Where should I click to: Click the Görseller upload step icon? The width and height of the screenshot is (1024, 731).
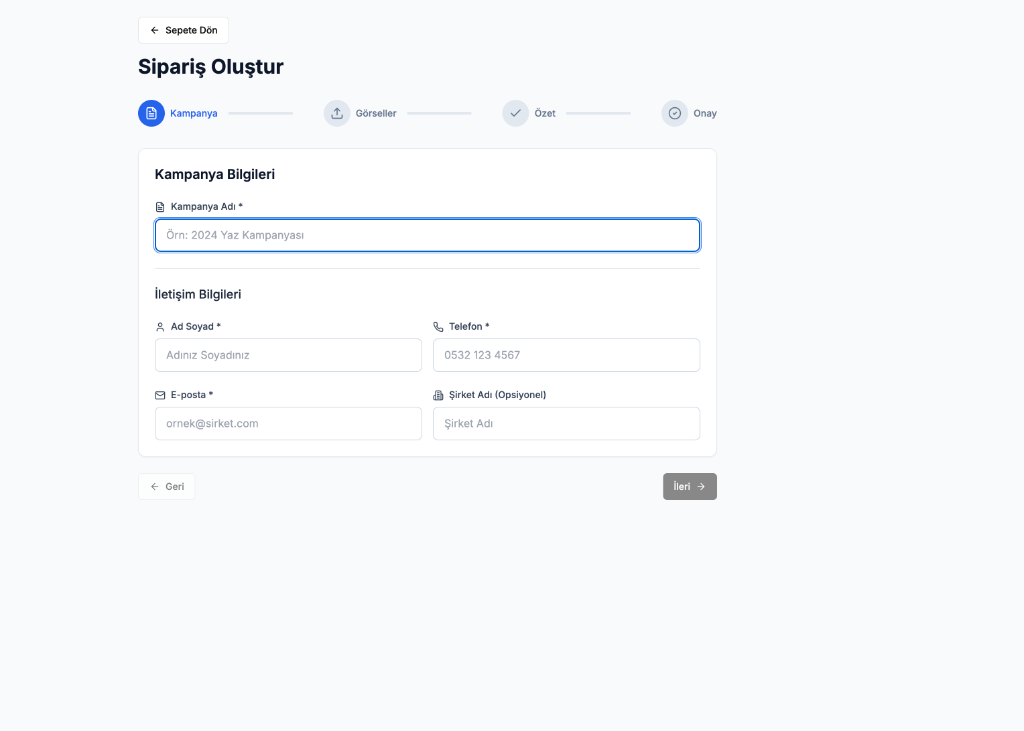(x=337, y=113)
